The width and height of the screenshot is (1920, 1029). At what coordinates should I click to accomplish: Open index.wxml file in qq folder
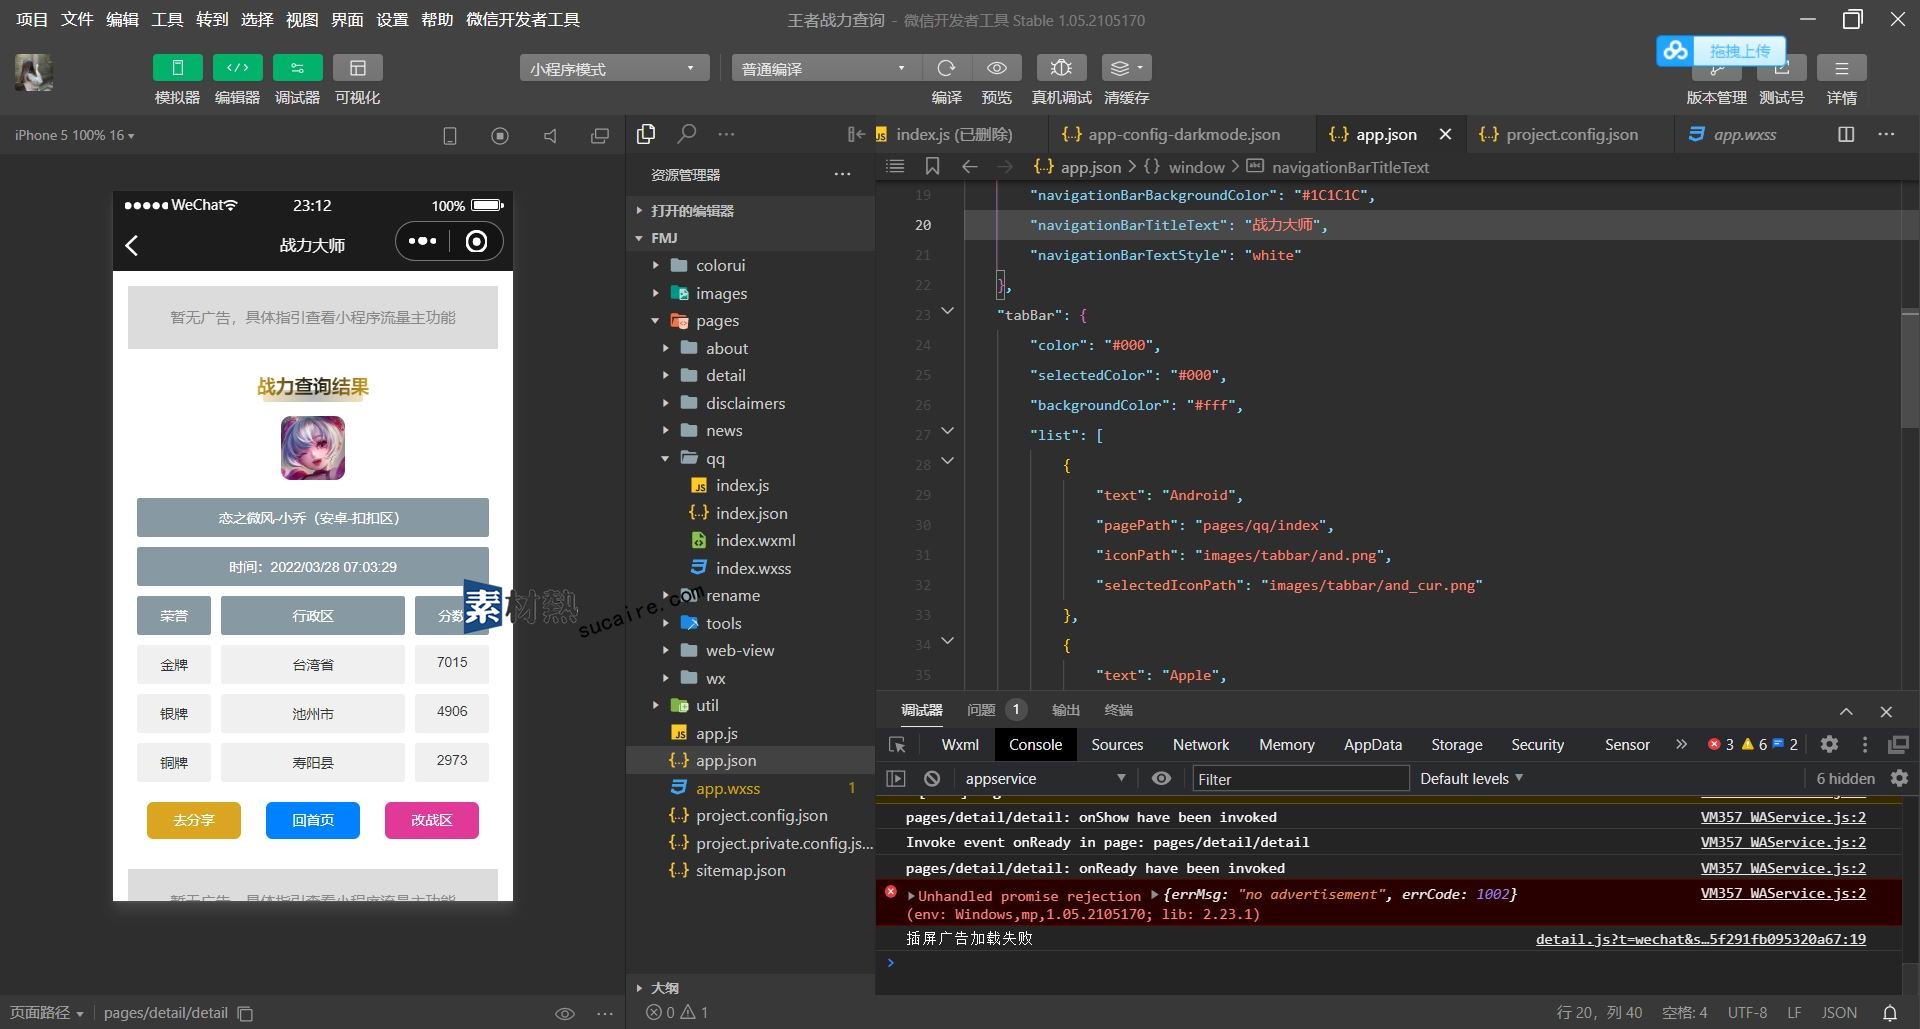pos(755,540)
